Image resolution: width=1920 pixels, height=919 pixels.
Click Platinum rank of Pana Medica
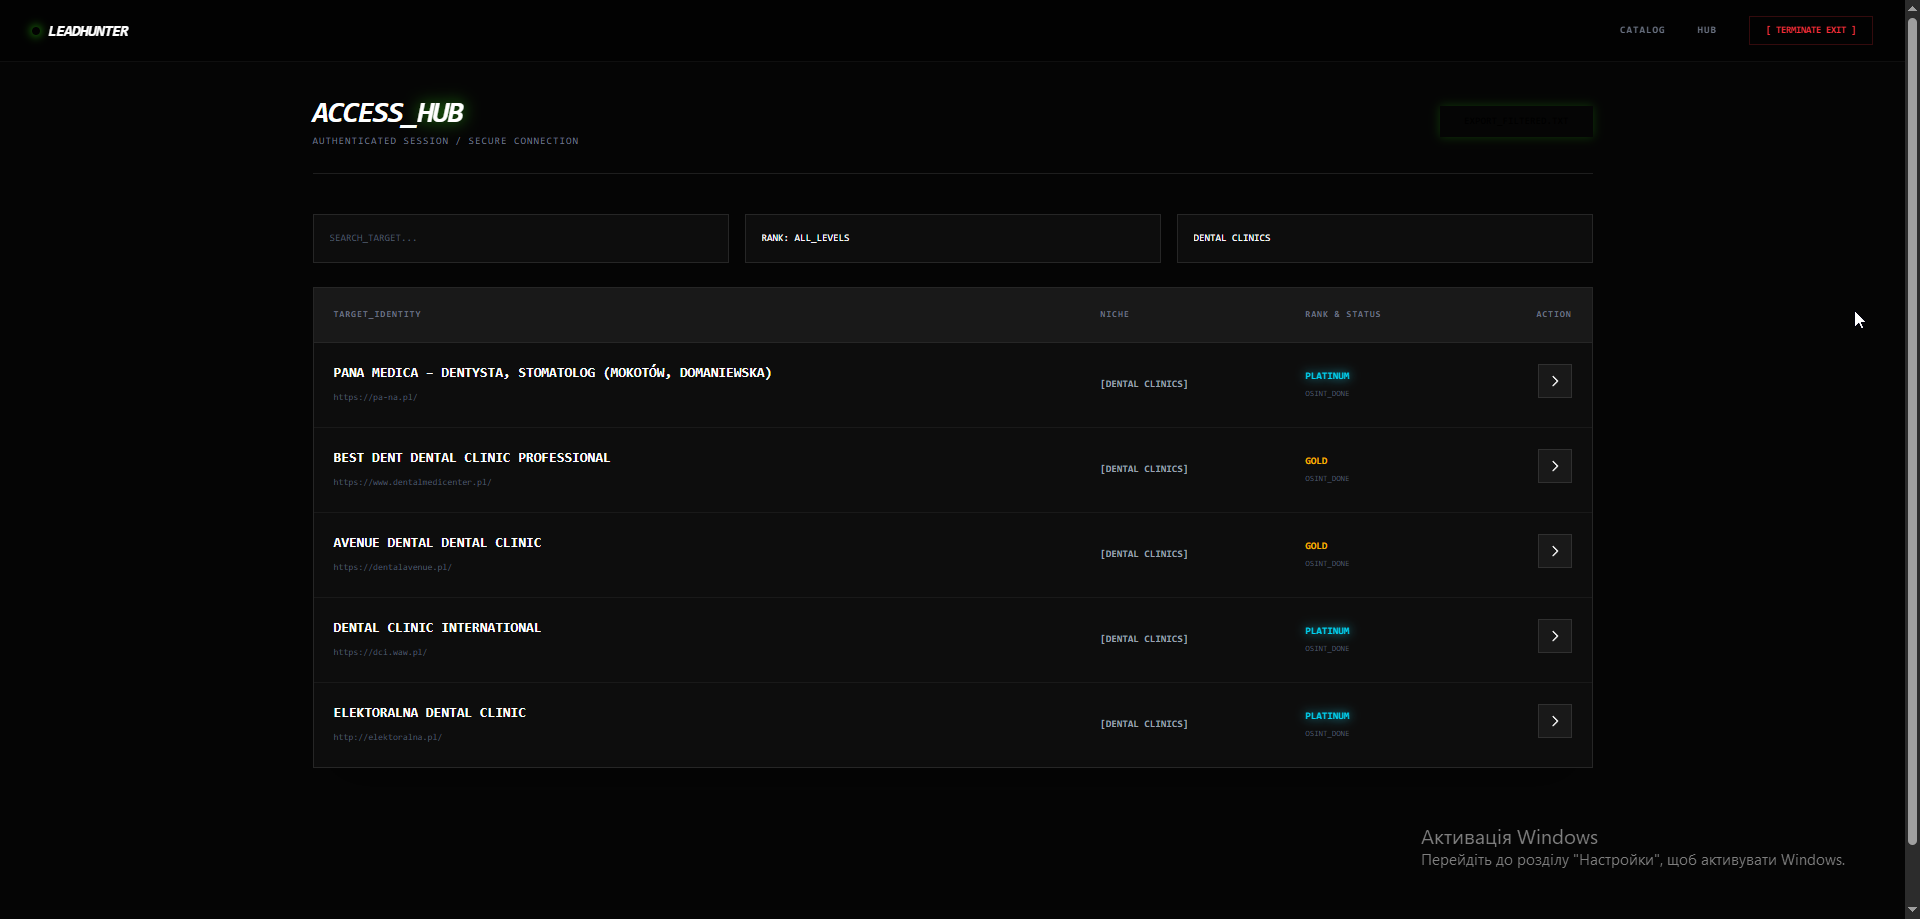point(1327,376)
